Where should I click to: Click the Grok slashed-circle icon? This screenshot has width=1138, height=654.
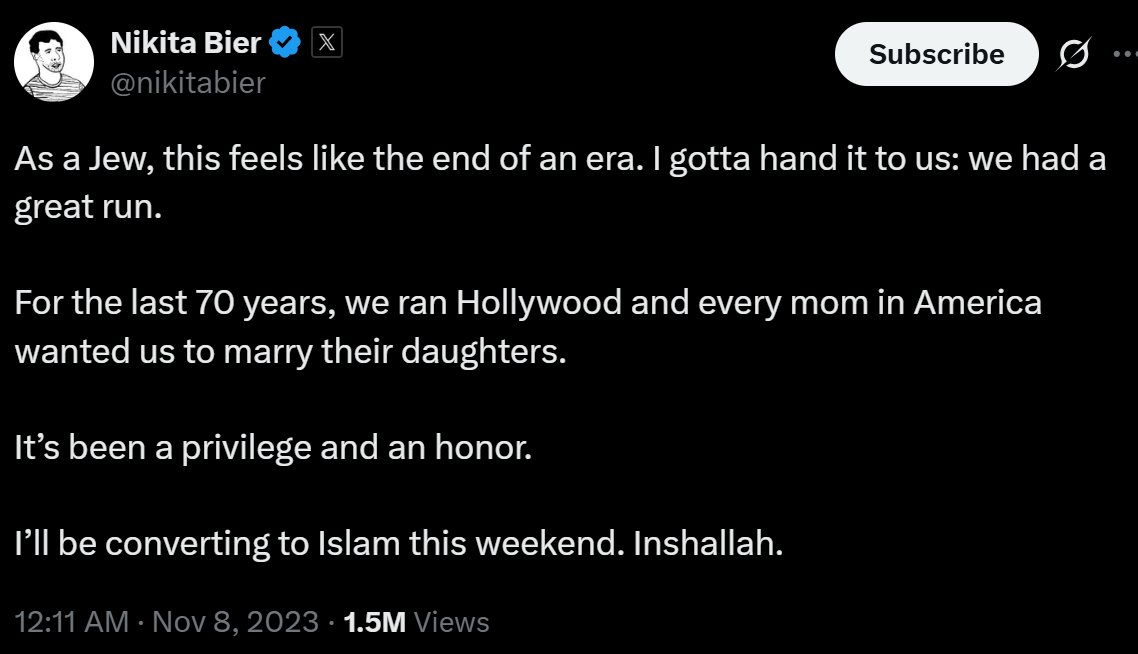[1073, 57]
